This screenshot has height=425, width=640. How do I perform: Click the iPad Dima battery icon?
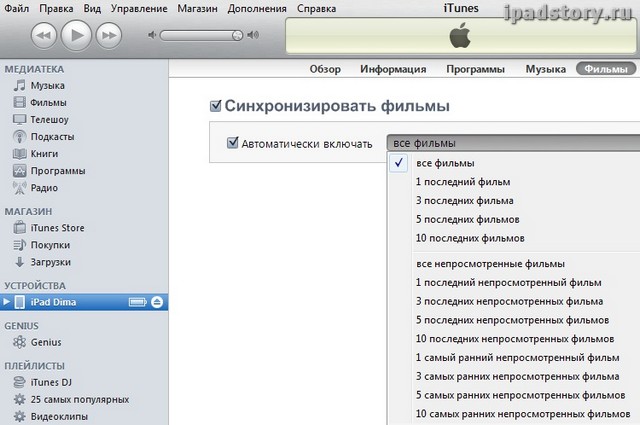pos(138,302)
